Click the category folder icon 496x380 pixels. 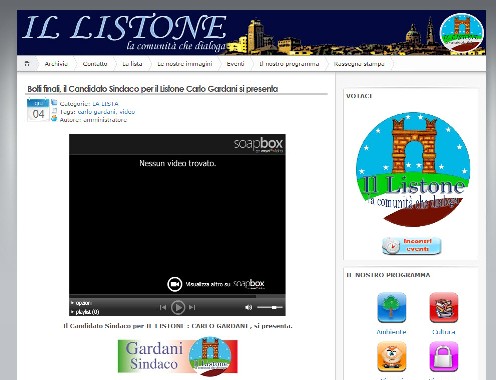point(54,103)
